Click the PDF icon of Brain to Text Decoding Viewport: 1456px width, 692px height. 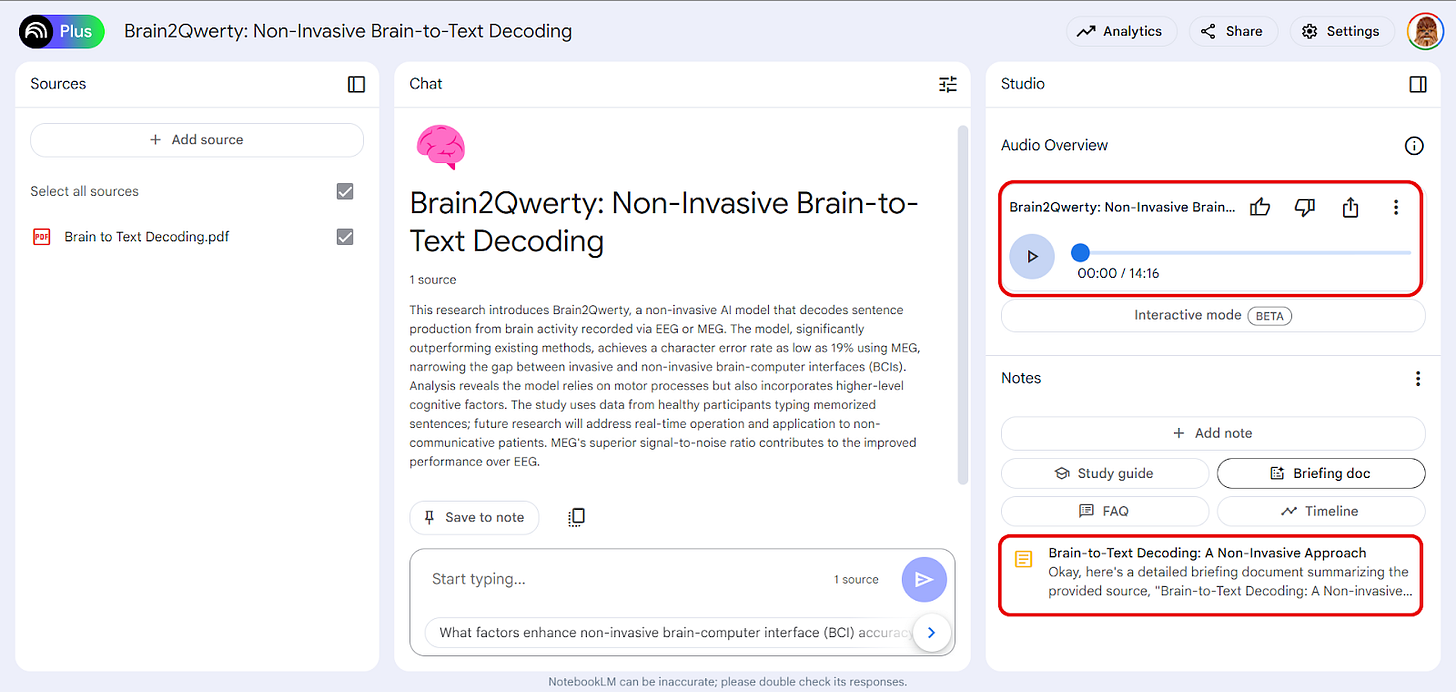click(42, 237)
